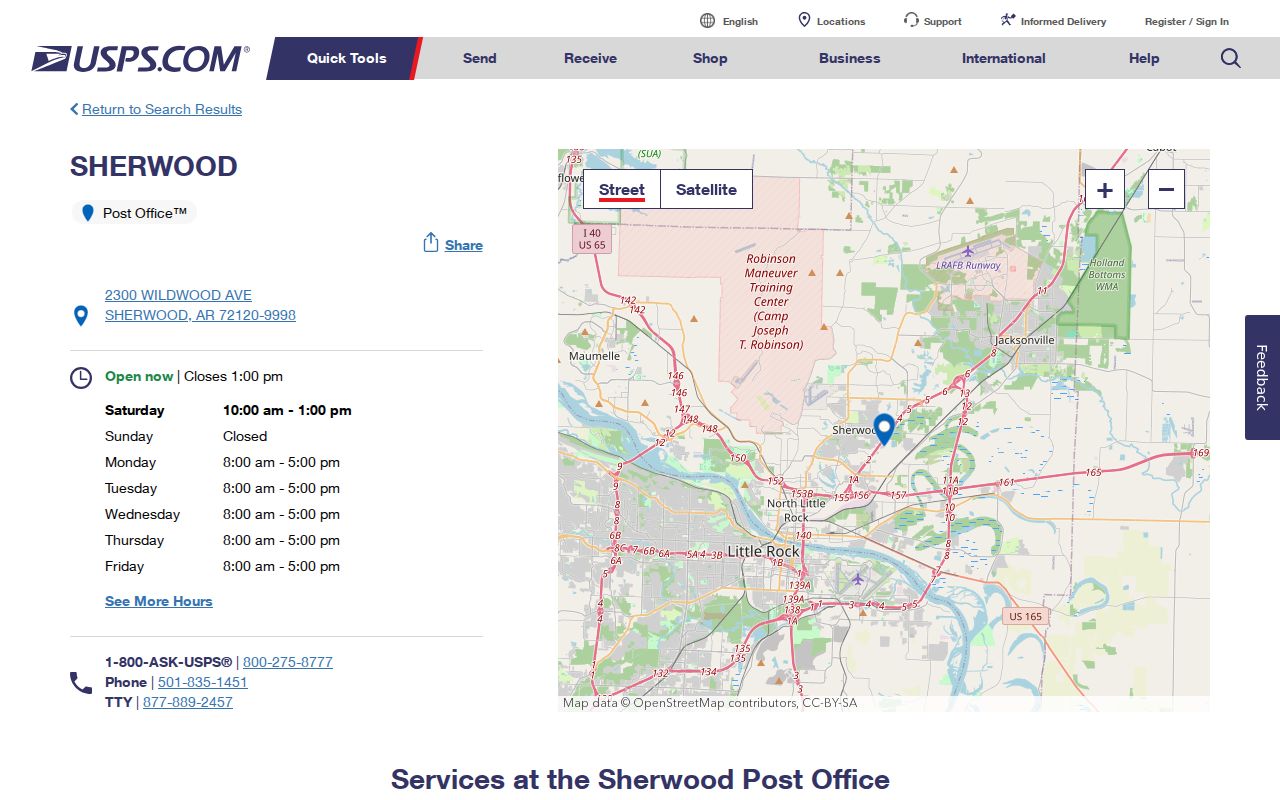Switch map to Street view
This screenshot has width=1280, height=800.
click(622, 189)
